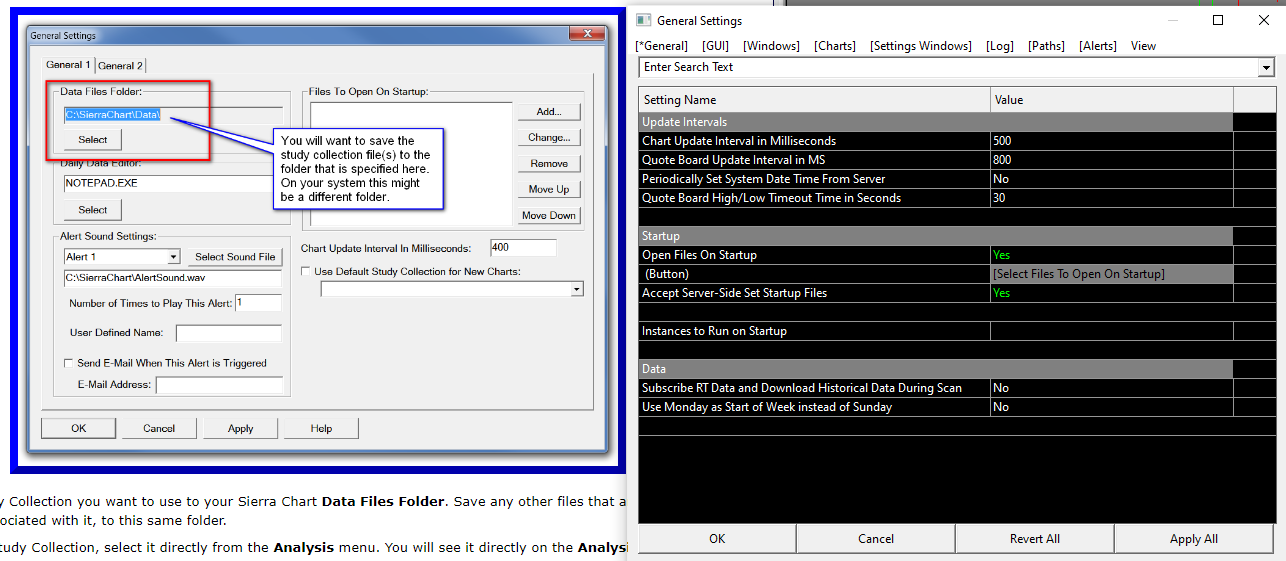Open General 2 tab in old dialog

(120, 65)
